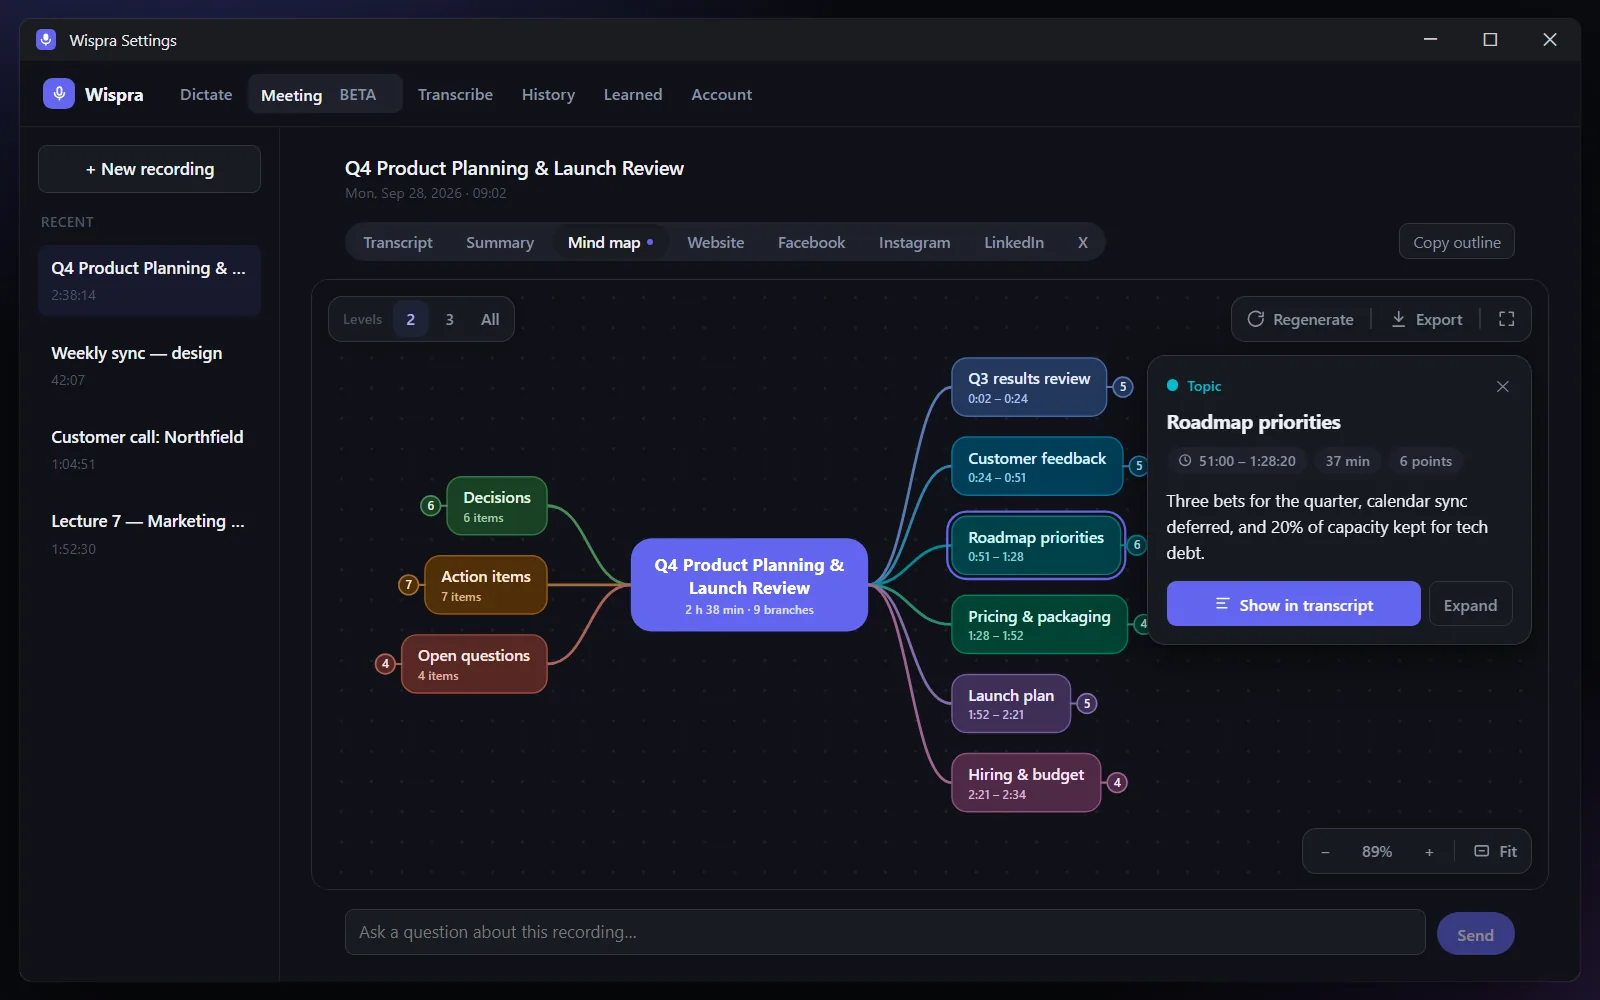Open the Weekly sync — design recording

point(149,365)
